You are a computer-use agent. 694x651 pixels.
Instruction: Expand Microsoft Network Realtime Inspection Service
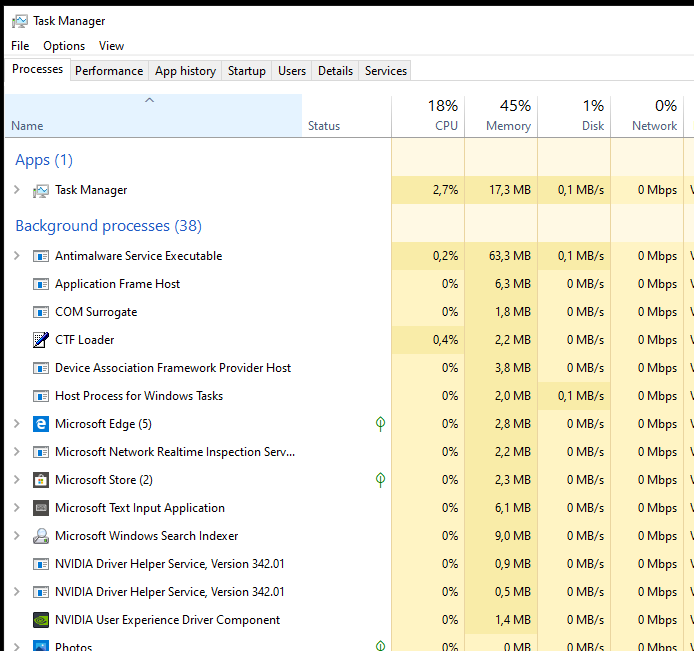click(x=17, y=452)
